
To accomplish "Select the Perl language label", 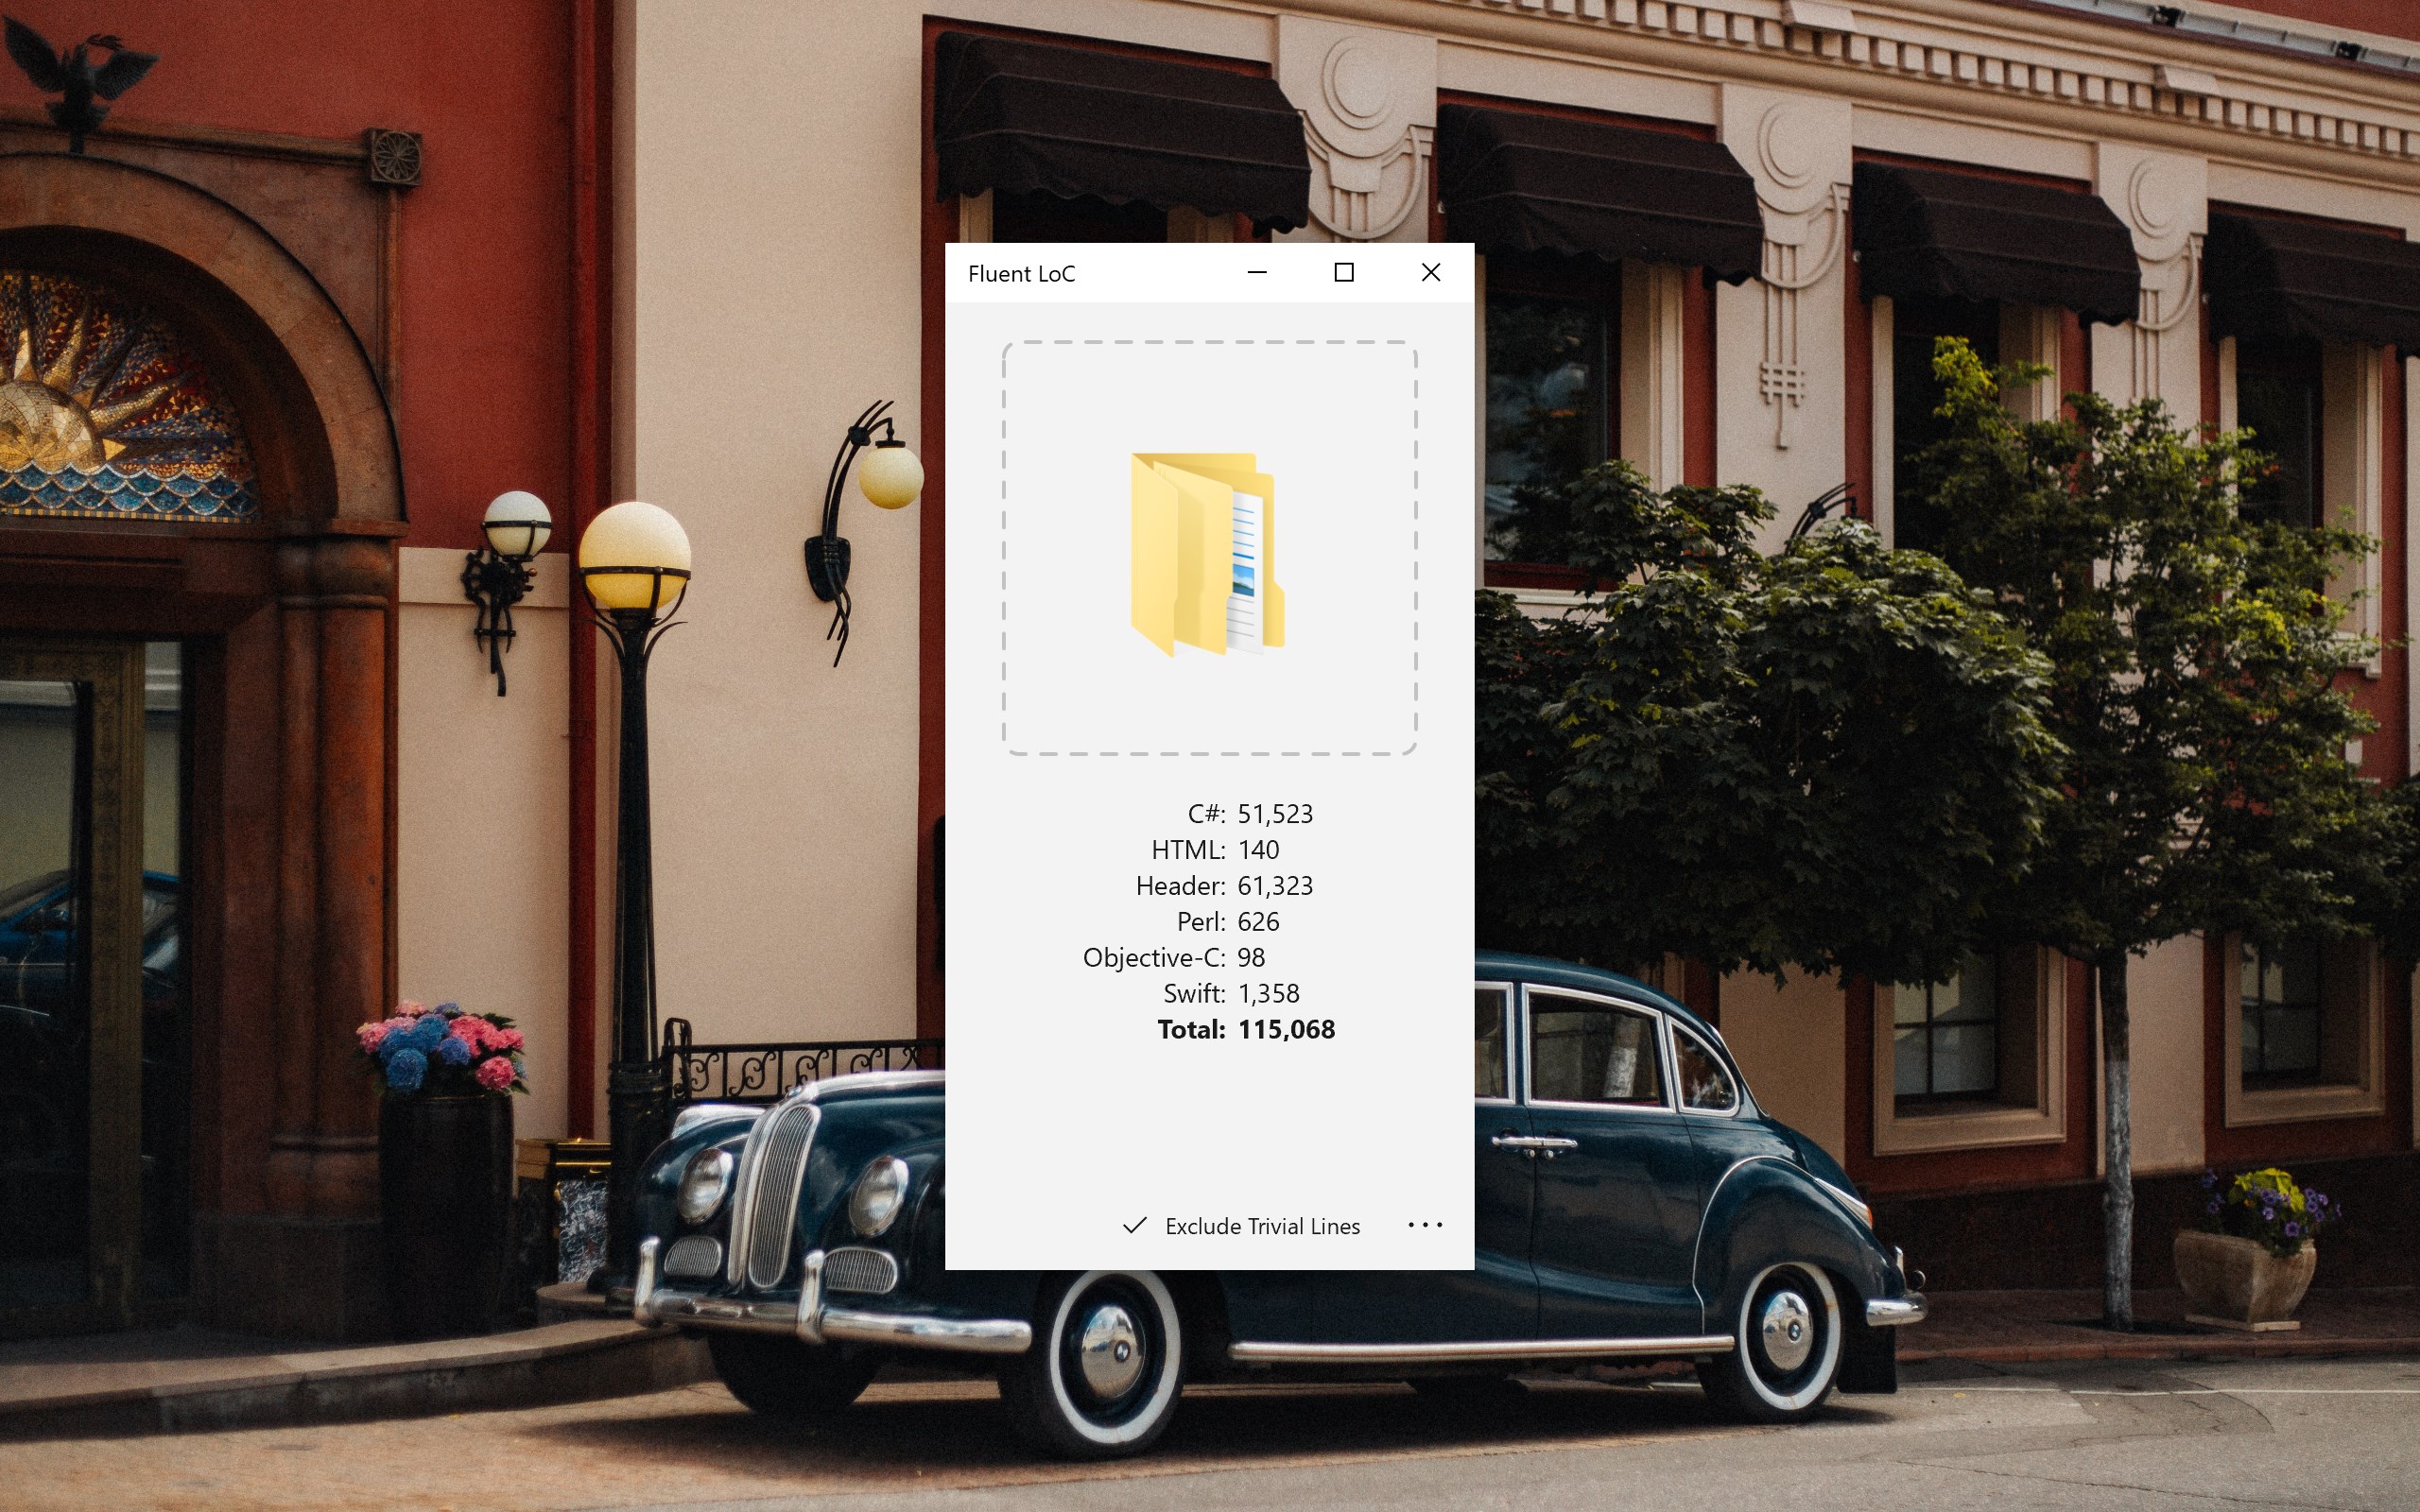I will tap(1200, 922).
